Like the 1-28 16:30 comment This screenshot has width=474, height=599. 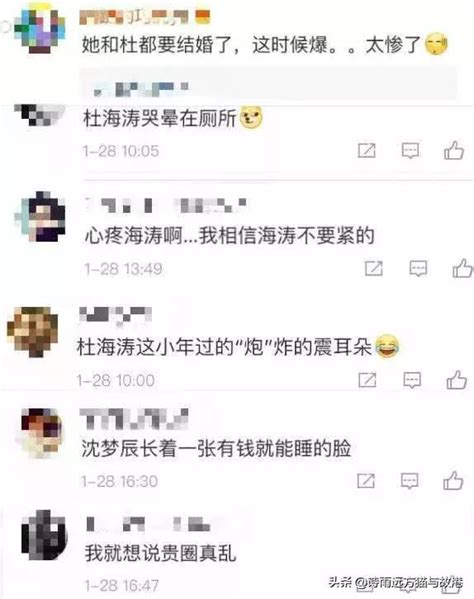(x=453, y=480)
